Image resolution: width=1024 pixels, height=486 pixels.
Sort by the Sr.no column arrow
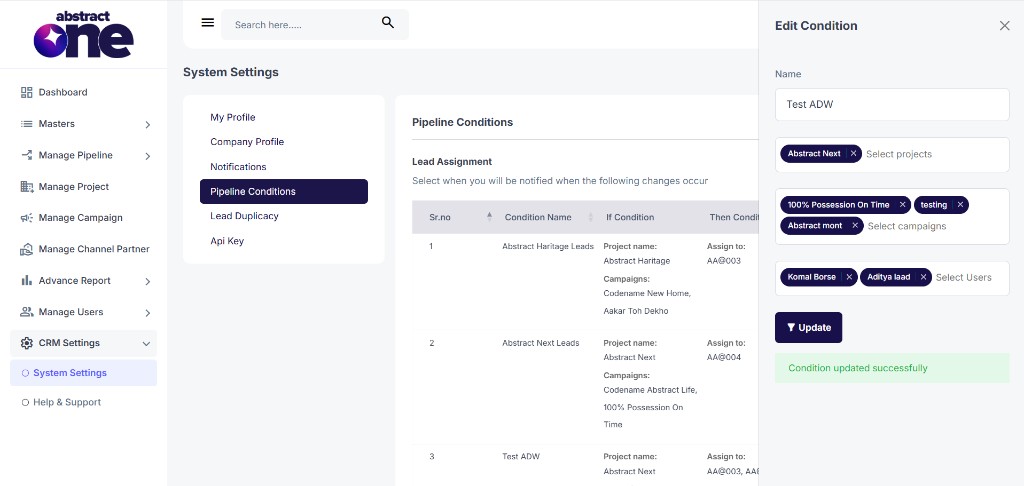pyautogui.click(x=489, y=217)
